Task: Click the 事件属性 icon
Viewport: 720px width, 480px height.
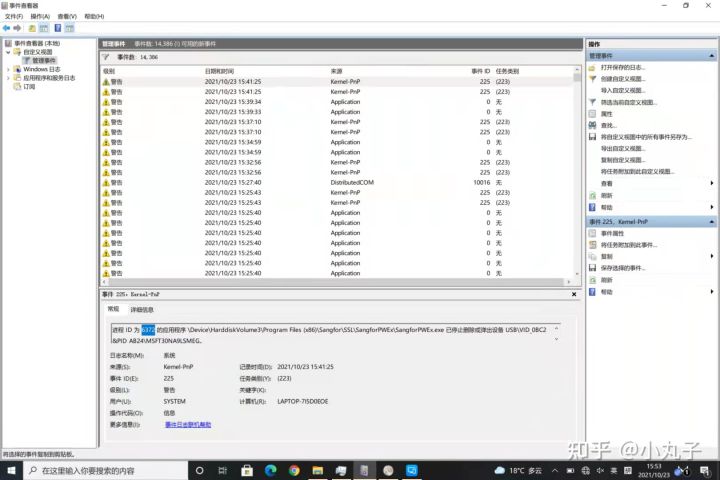Action: [592, 233]
